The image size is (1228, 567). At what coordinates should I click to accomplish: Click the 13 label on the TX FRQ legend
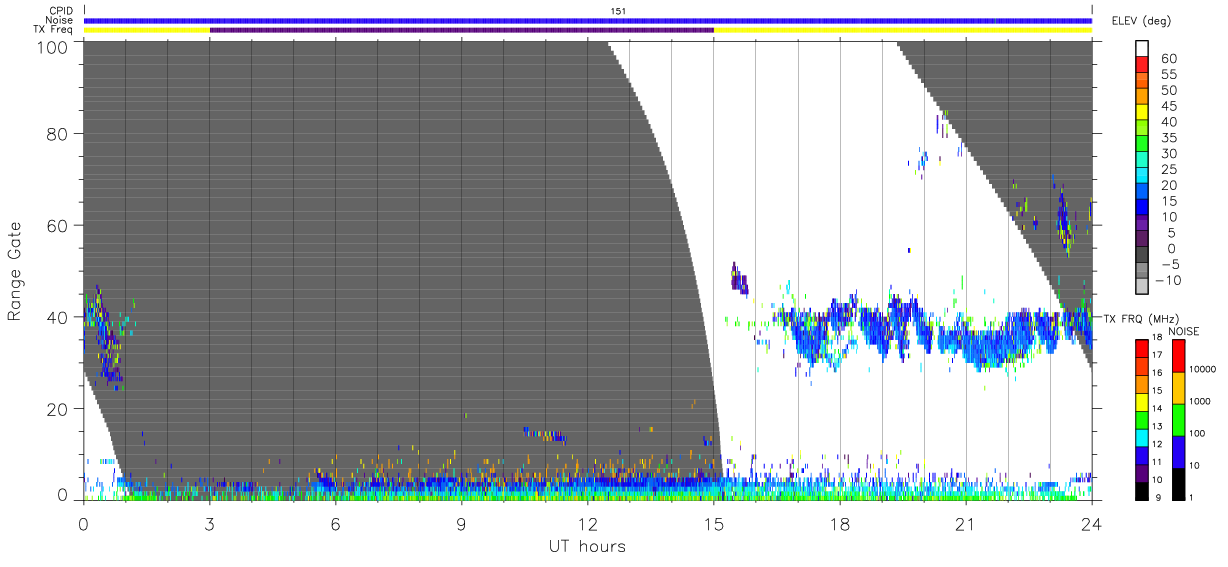1159,426
